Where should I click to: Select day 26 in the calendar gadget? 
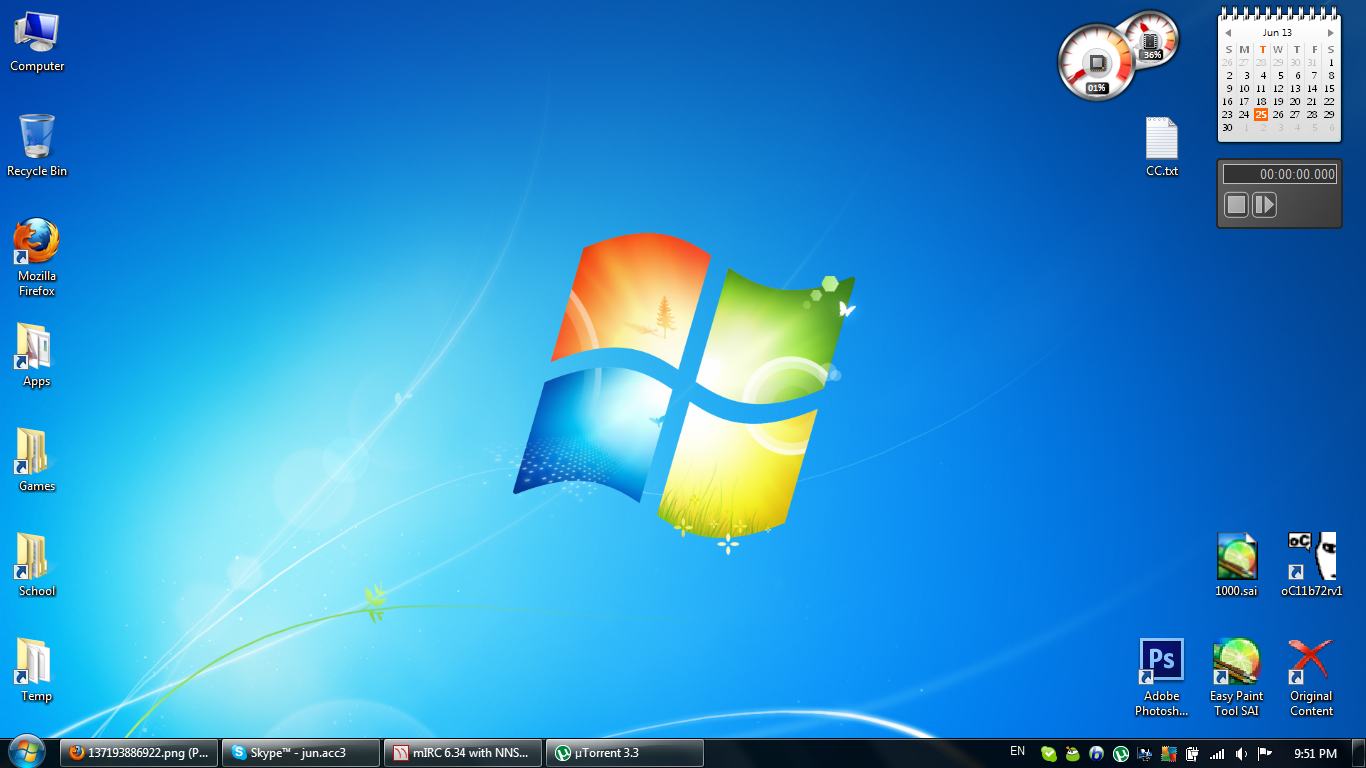[x=1278, y=114]
